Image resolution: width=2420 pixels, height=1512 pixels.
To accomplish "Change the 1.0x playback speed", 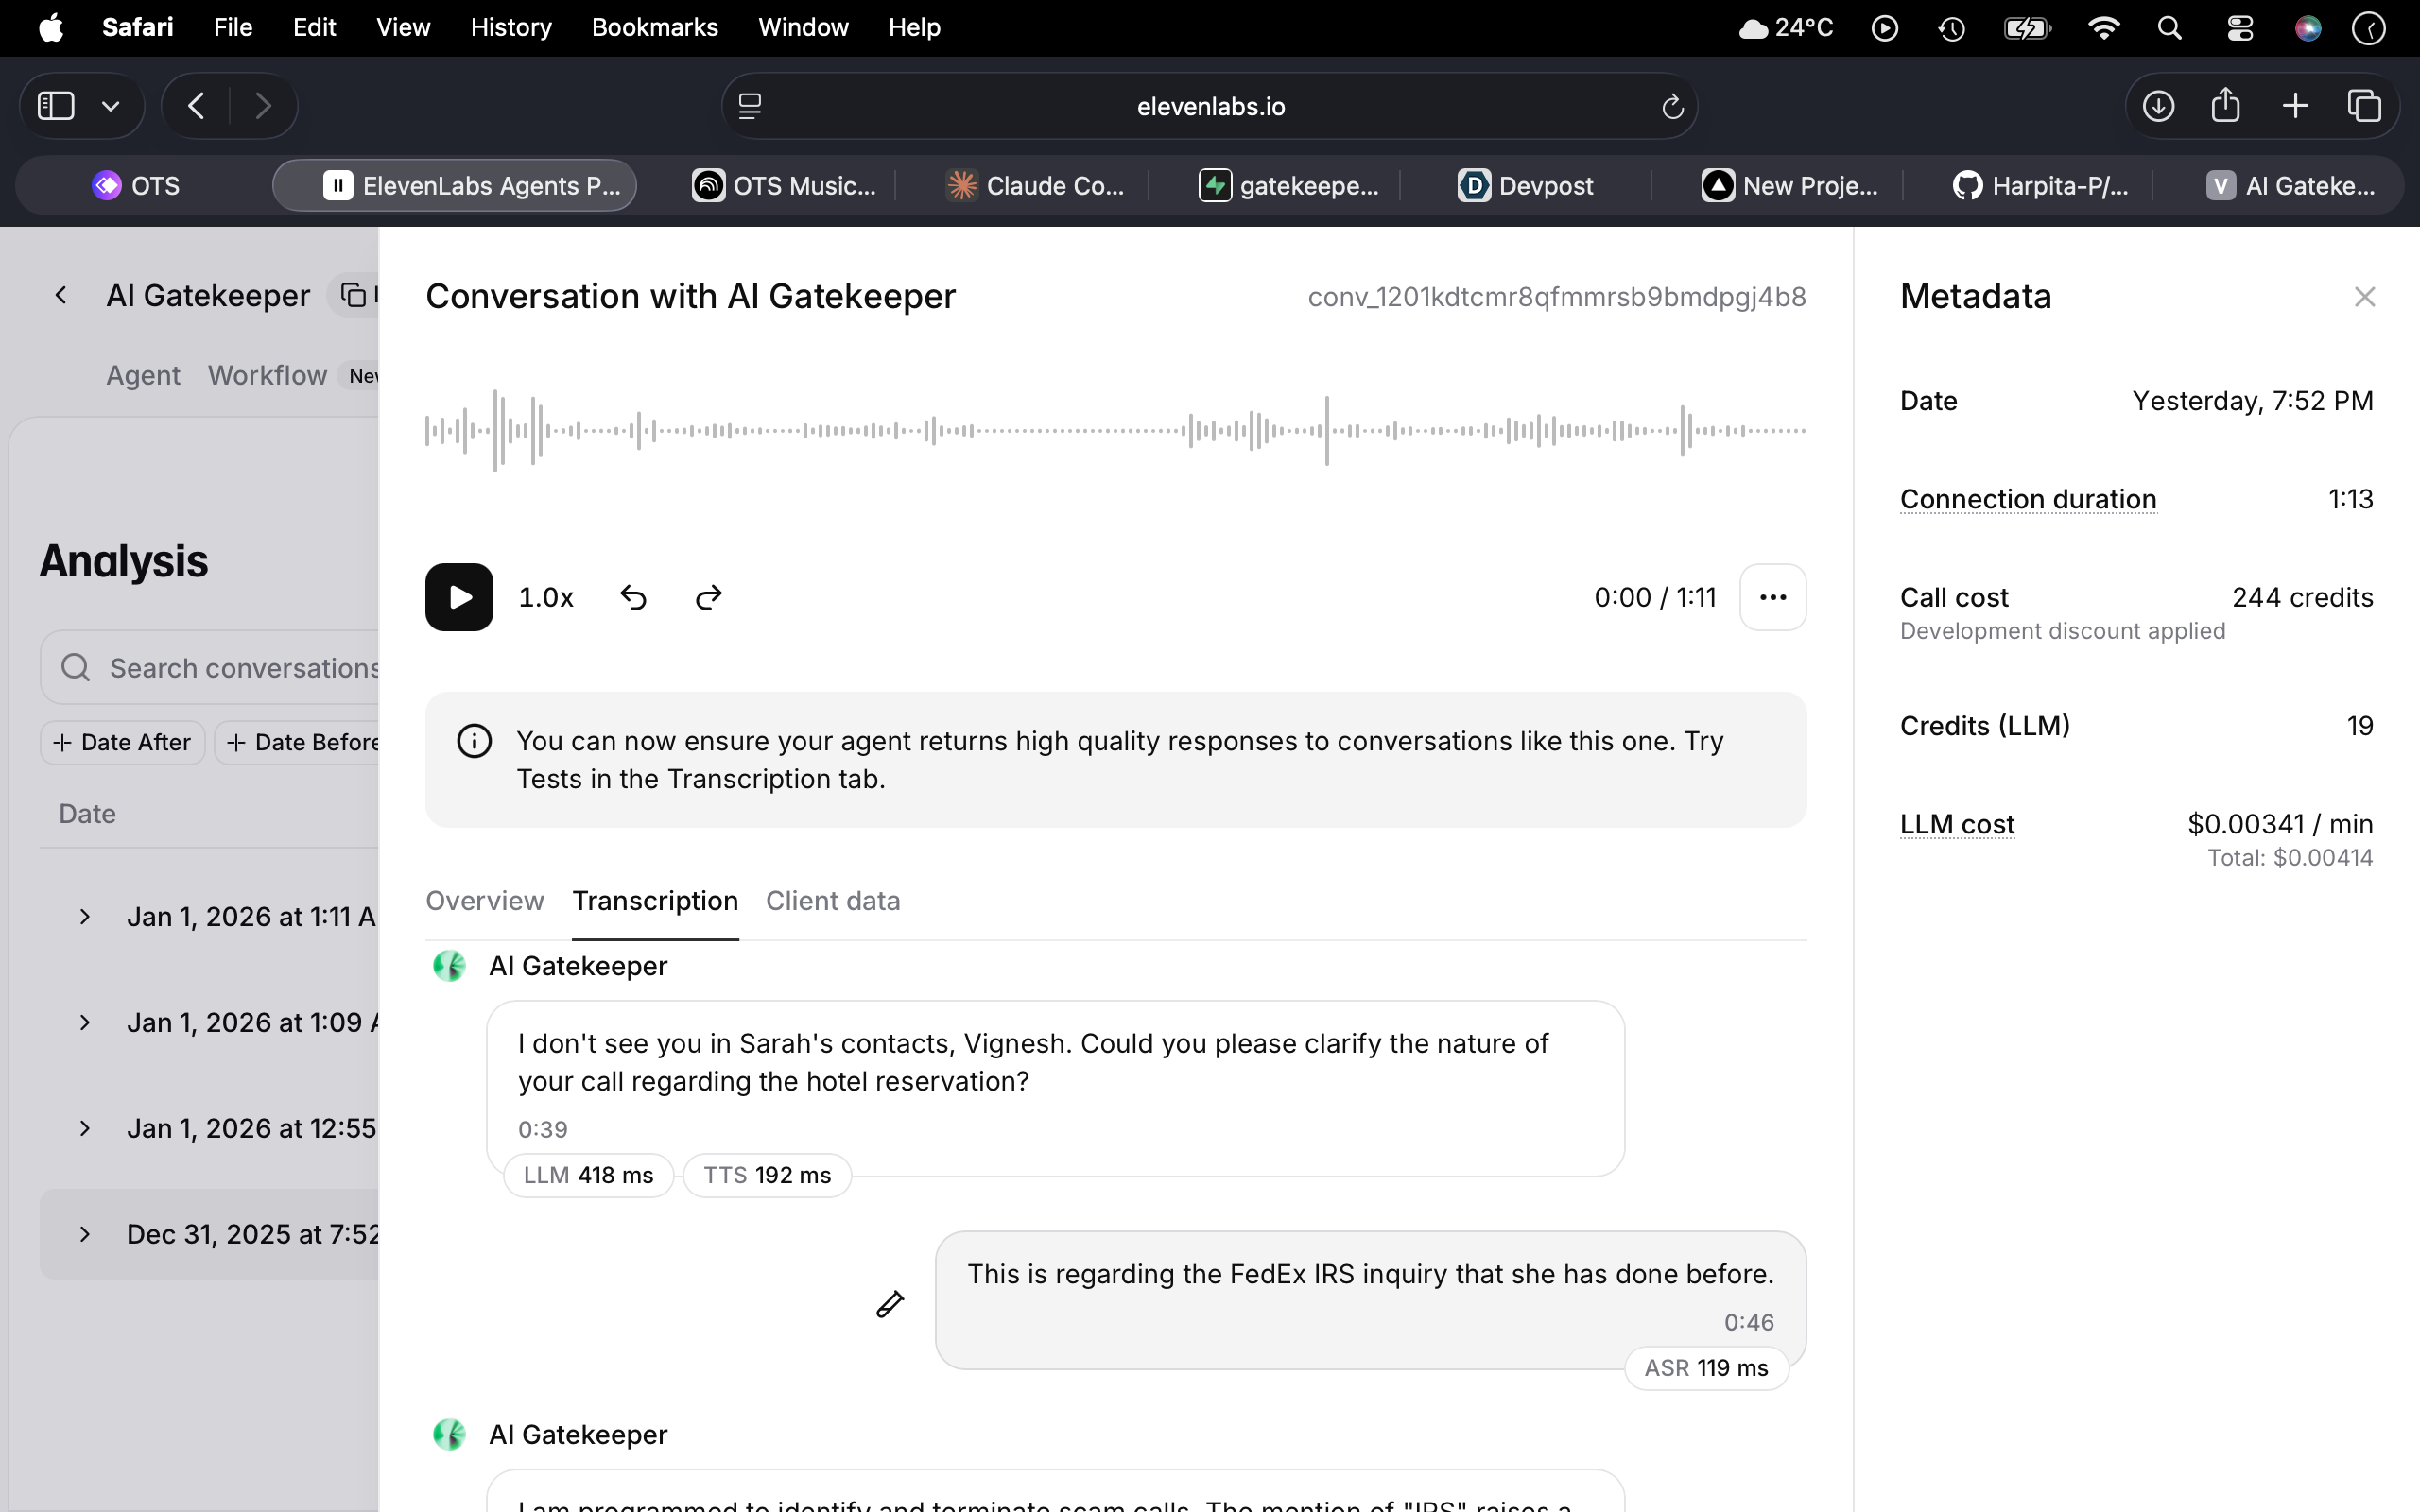I will click(546, 597).
